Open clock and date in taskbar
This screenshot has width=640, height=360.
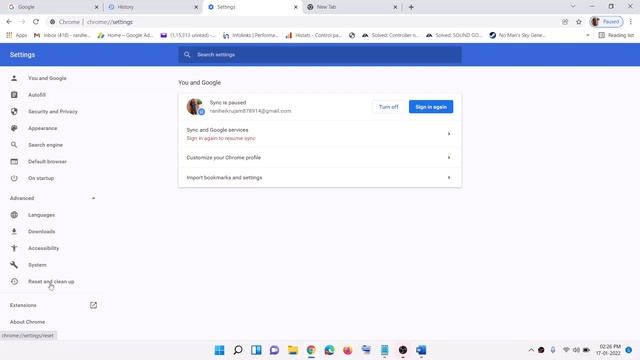click(608, 350)
